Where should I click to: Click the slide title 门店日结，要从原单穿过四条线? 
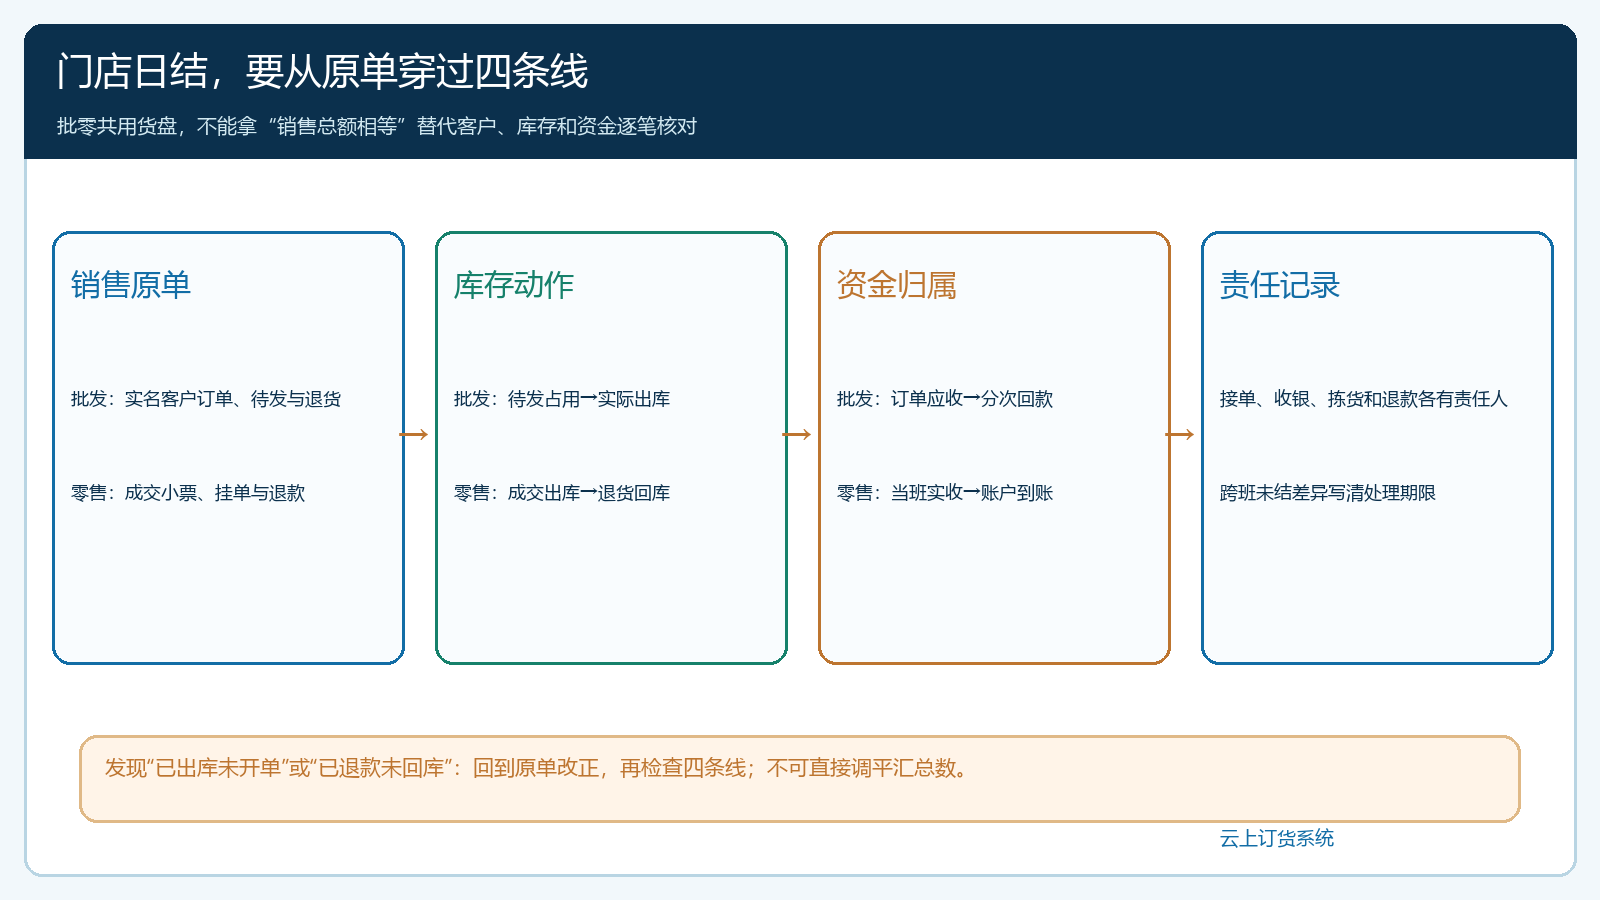(x=322, y=72)
